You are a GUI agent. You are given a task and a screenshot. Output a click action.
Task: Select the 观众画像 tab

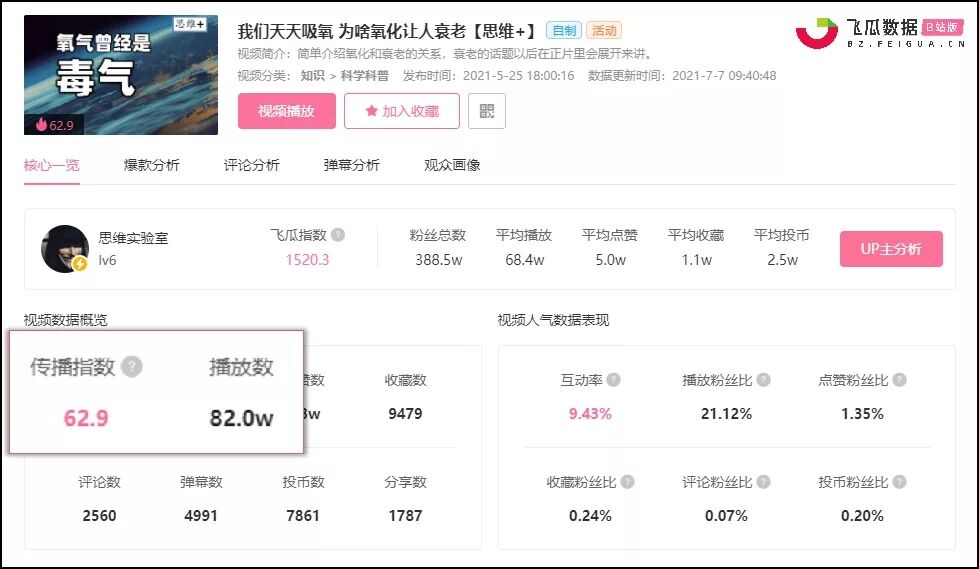point(452,166)
